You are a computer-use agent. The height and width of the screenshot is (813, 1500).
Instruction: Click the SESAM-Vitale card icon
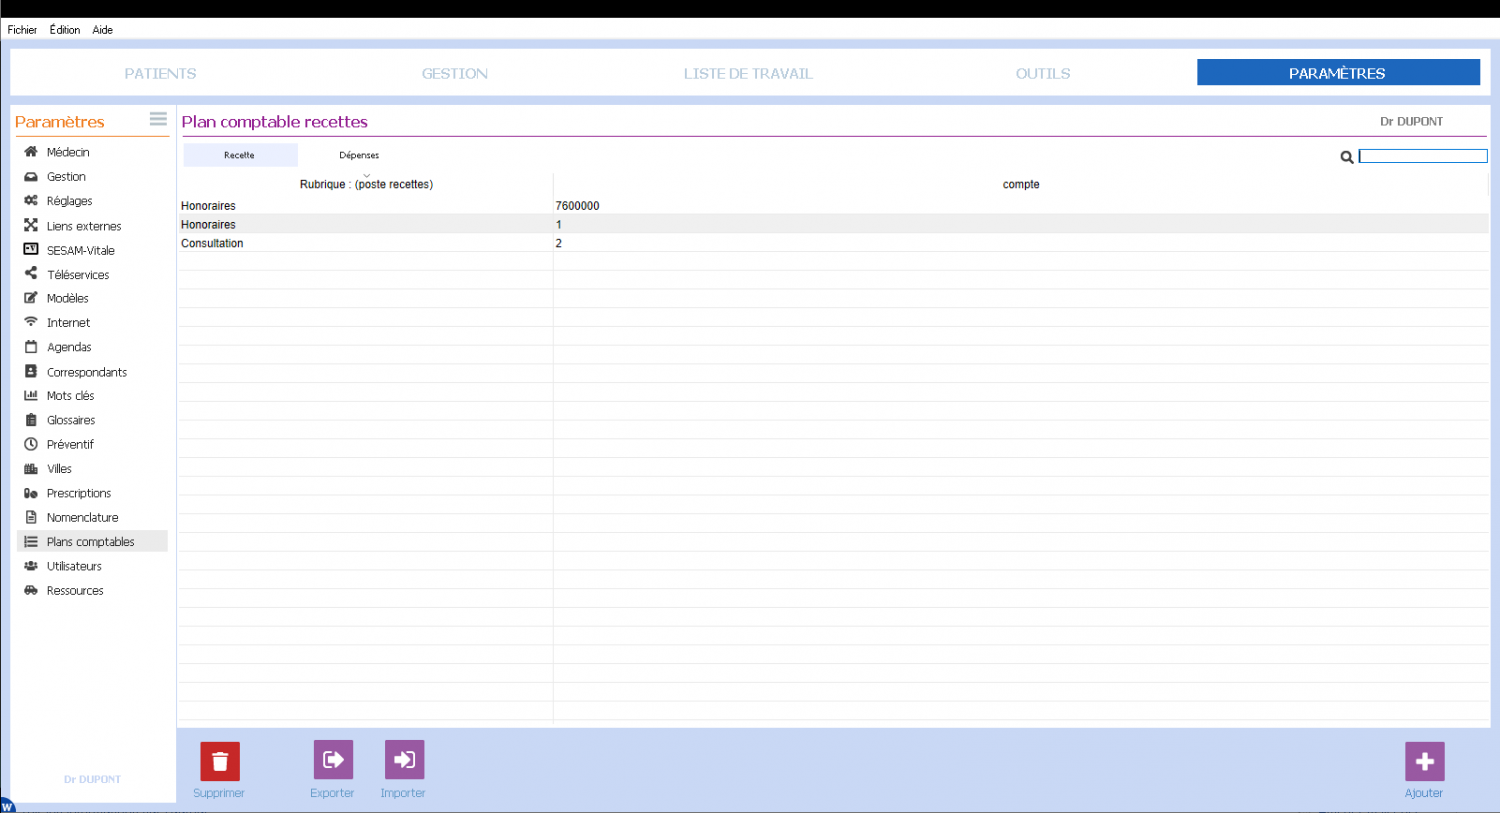tap(31, 250)
